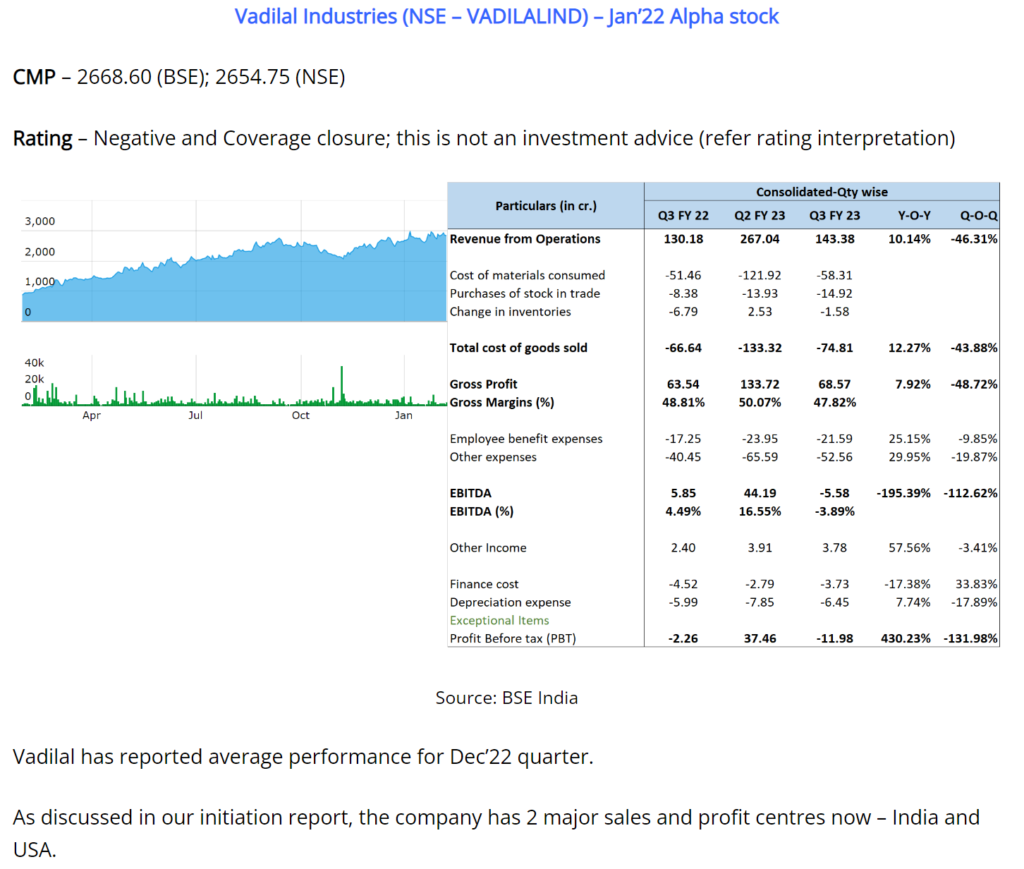Select the Q2 FY 23 column header

[x=760, y=215]
